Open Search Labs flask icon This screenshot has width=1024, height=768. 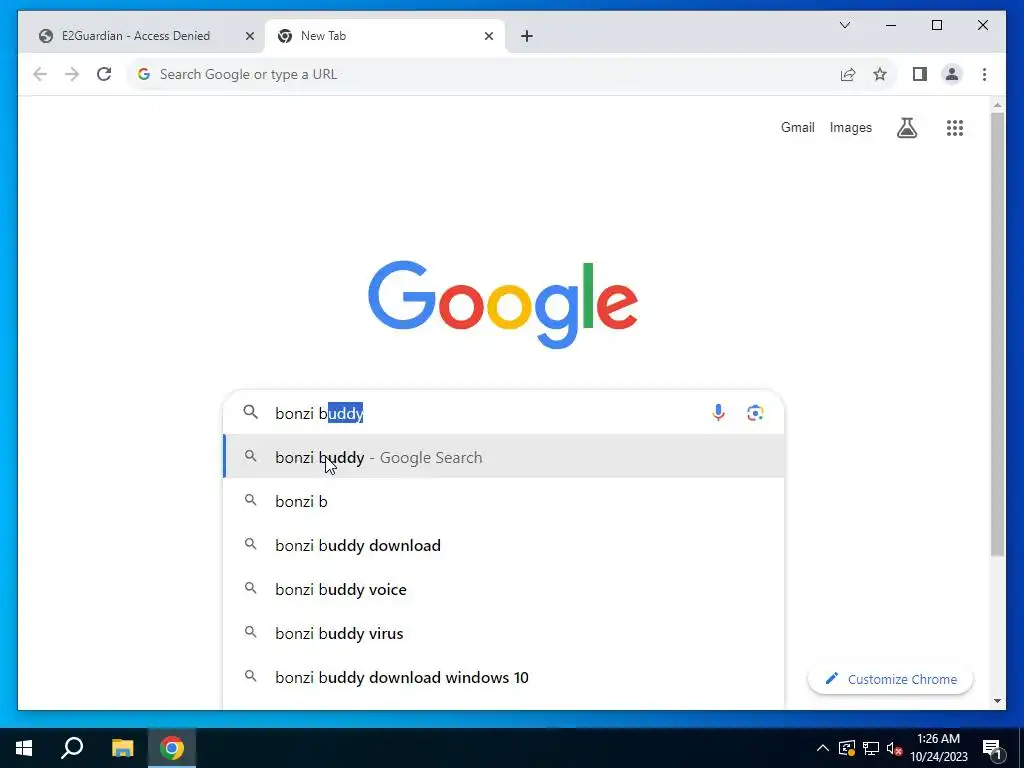[x=906, y=128]
